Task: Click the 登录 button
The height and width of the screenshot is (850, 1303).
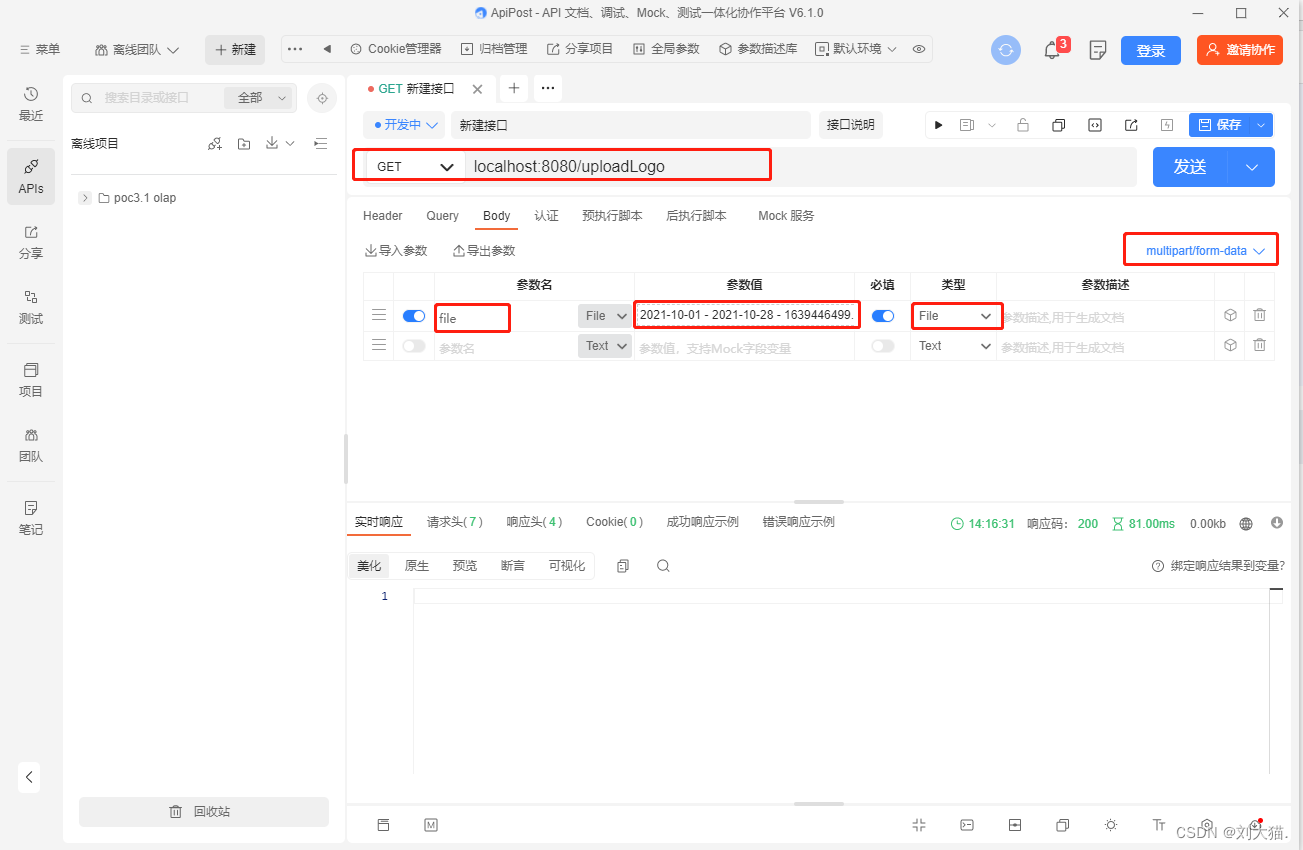Action: click(x=1150, y=49)
